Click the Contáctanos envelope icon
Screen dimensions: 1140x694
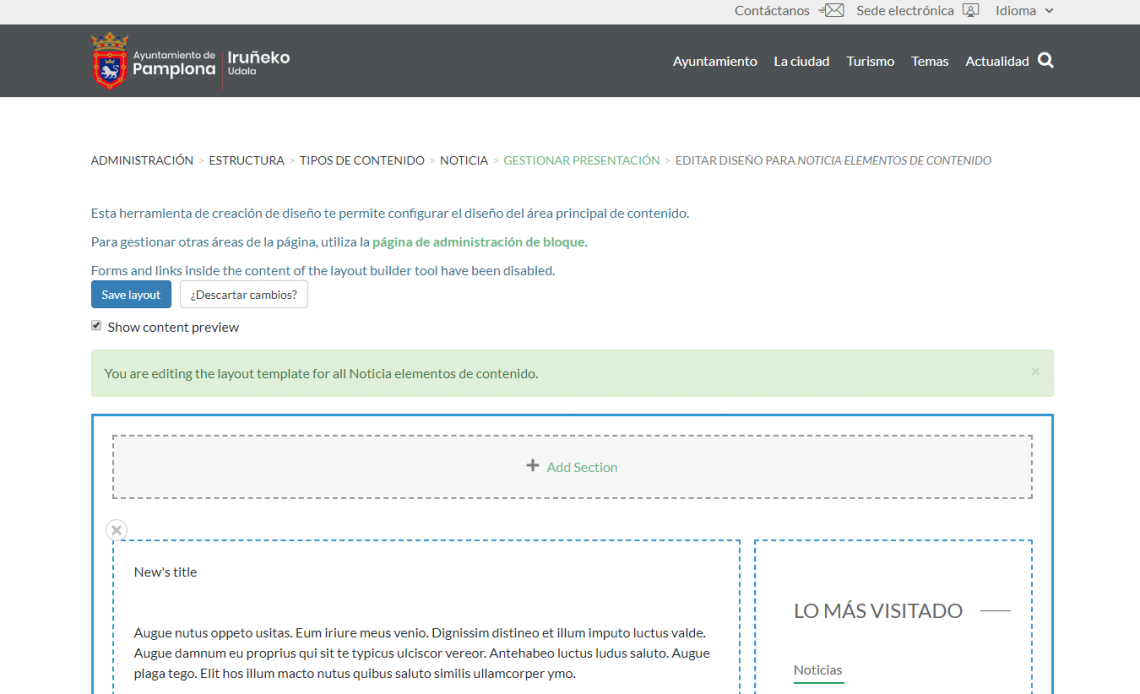coord(832,10)
